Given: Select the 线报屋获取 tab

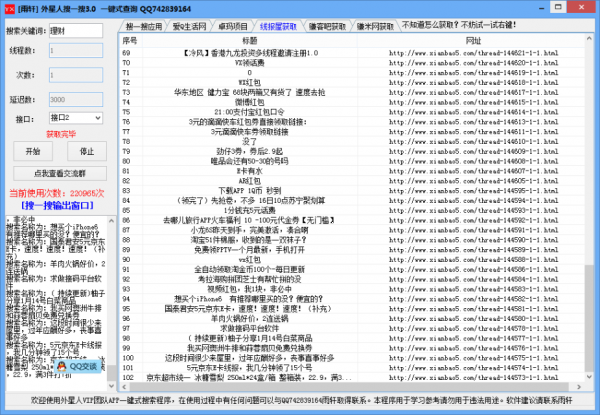Looking at the screenshot, I should [x=278, y=26].
